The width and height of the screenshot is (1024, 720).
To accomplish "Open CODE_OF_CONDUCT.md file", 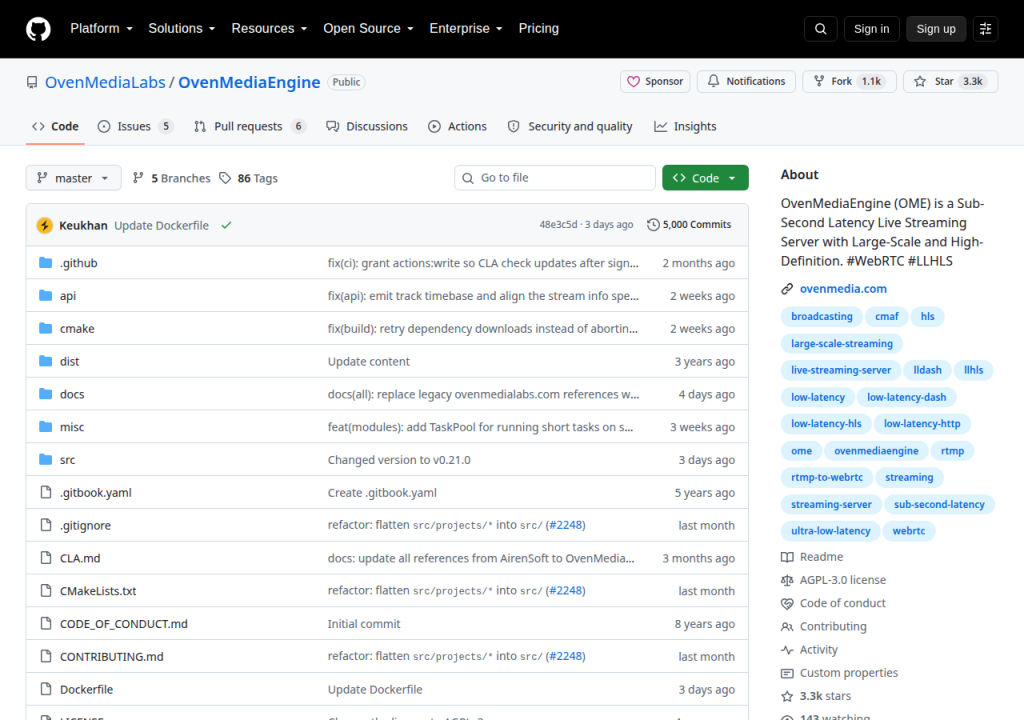I will click(123, 623).
